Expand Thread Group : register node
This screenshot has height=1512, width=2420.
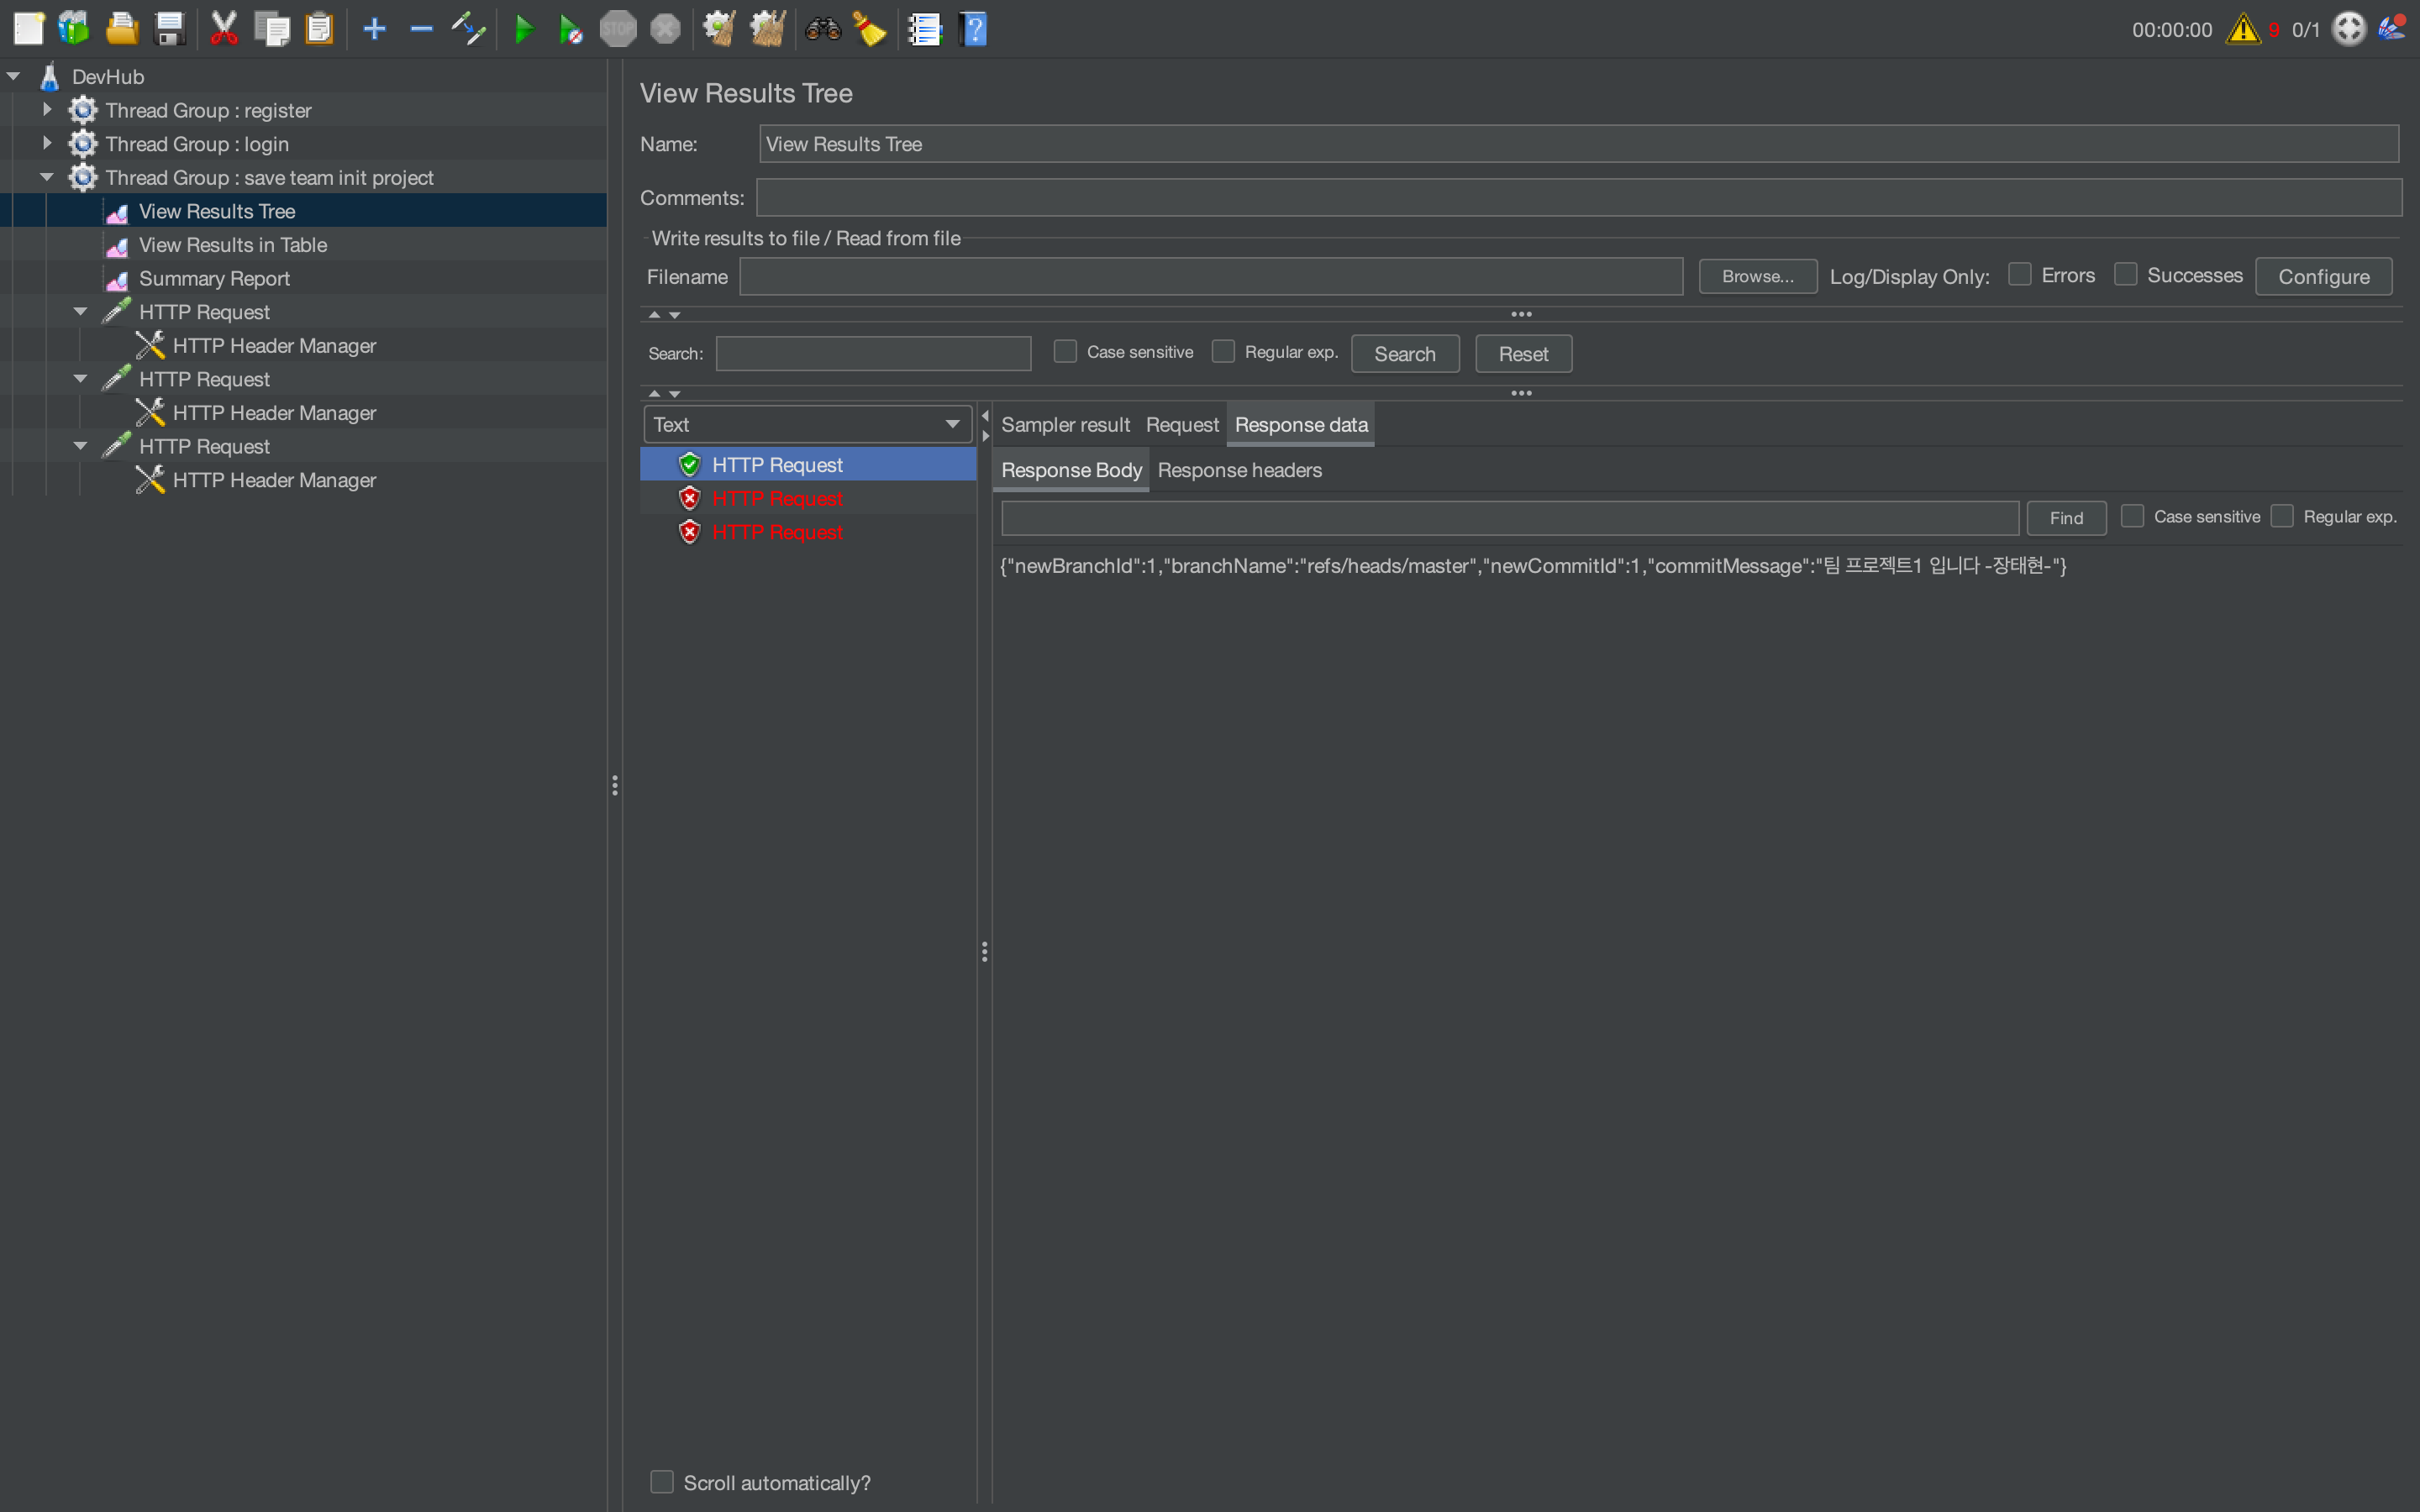46,110
